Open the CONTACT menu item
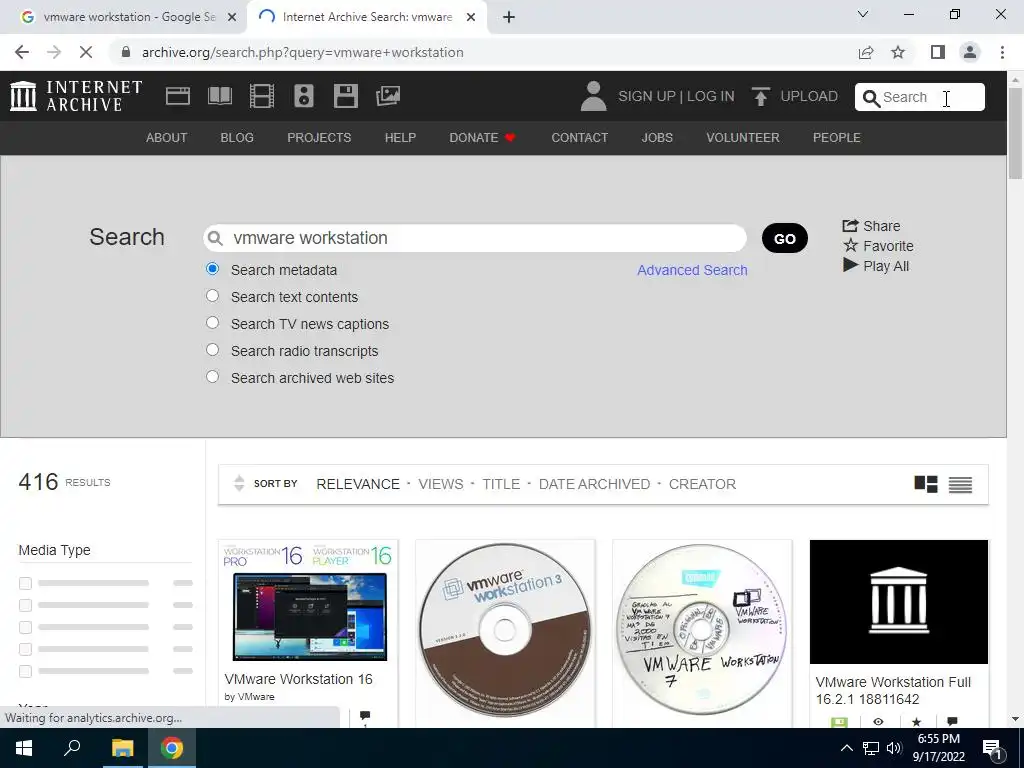The width and height of the screenshot is (1024, 768). point(579,138)
